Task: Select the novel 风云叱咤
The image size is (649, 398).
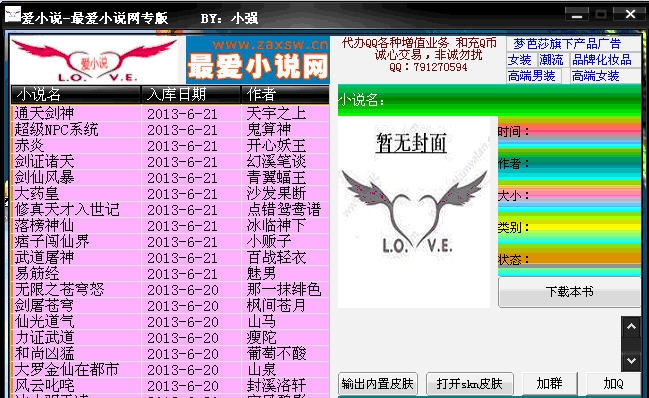Action: click(x=44, y=386)
